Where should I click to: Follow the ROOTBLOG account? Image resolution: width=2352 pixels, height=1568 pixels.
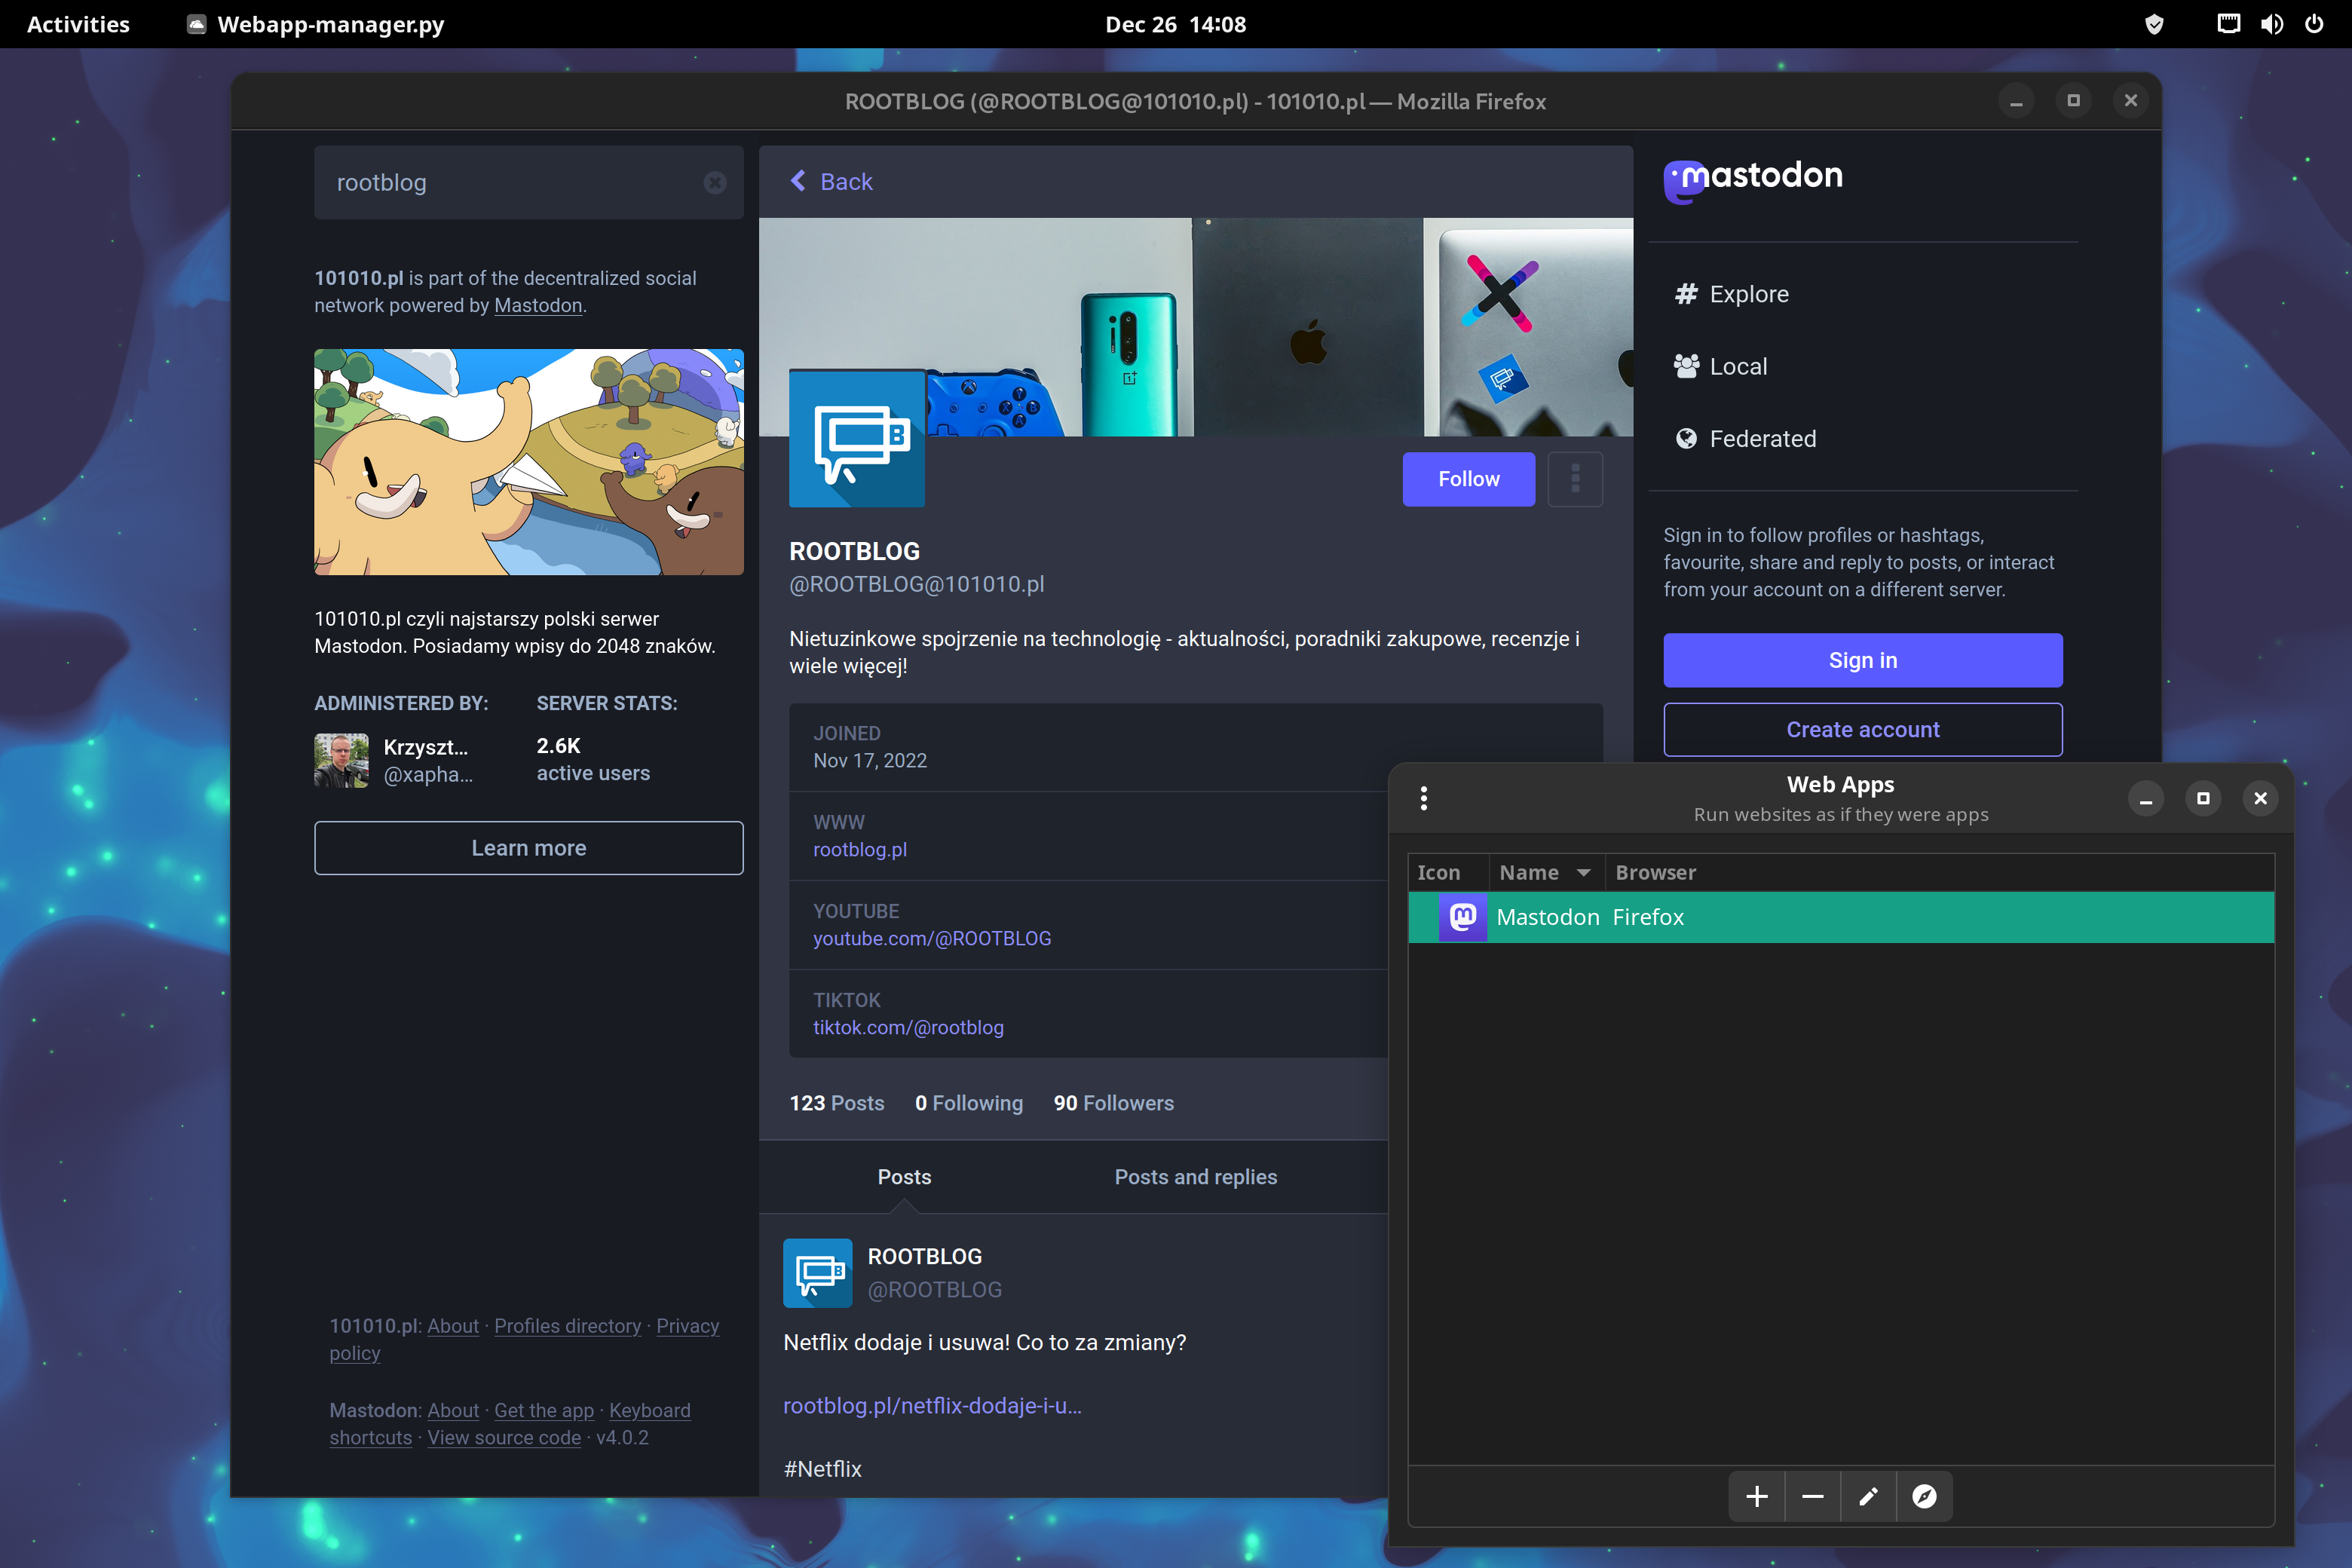pos(1468,479)
